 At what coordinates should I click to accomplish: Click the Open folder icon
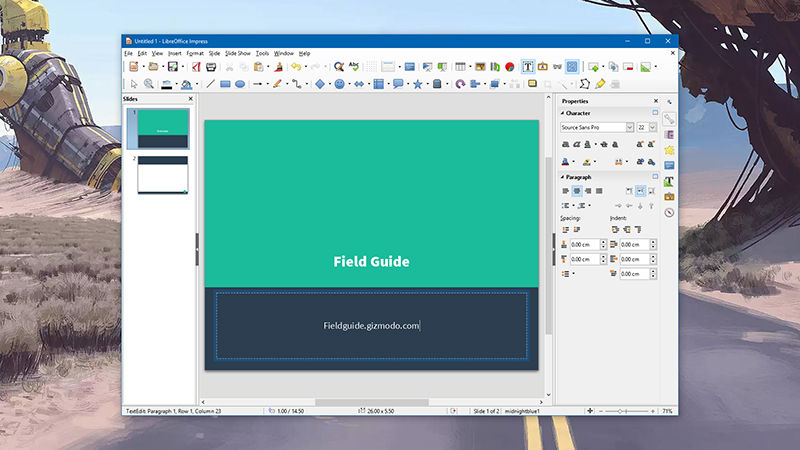tap(153, 67)
